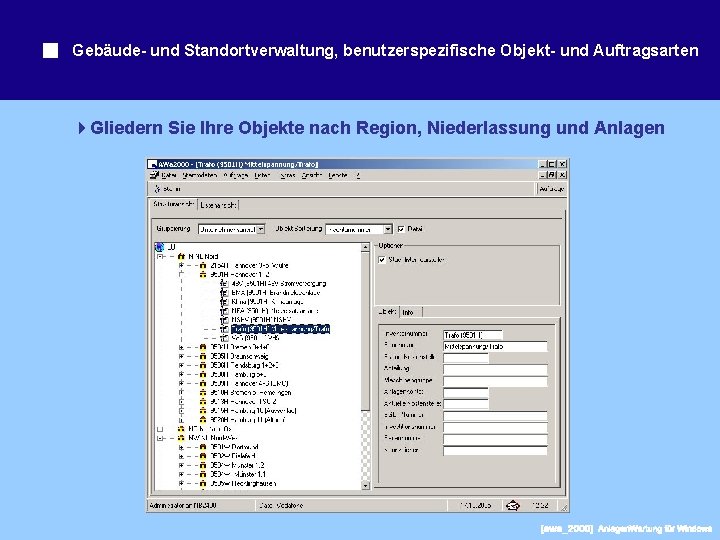Click the tree scrollbar up arrow
The height and width of the screenshot is (540, 720).
tap(366, 248)
